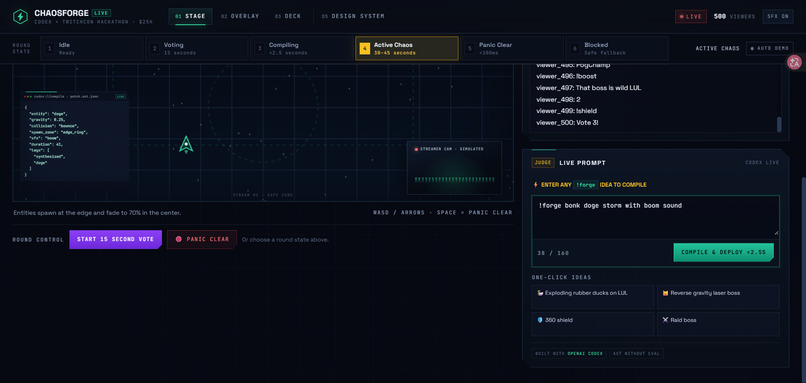The width and height of the screenshot is (806, 383).
Task: Click the JUDGE badge in Live Prompt
Action: tap(543, 163)
